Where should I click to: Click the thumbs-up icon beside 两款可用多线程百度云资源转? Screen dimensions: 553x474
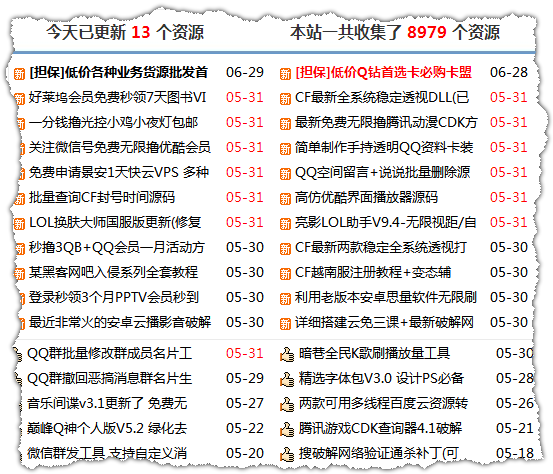tap(287, 405)
